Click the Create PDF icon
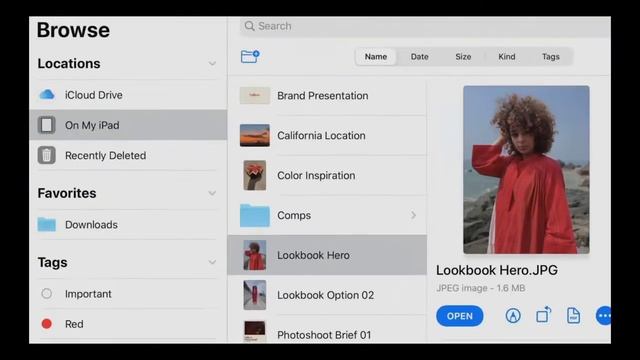 [x=573, y=316]
